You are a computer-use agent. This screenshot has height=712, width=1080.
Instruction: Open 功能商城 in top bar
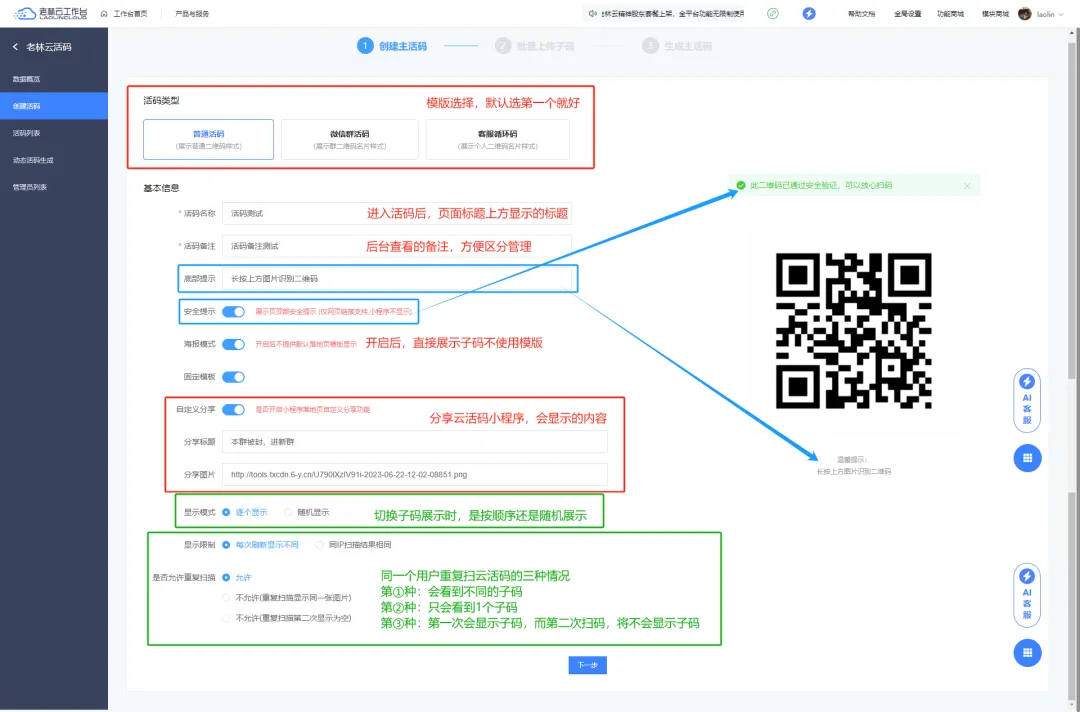click(951, 14)
